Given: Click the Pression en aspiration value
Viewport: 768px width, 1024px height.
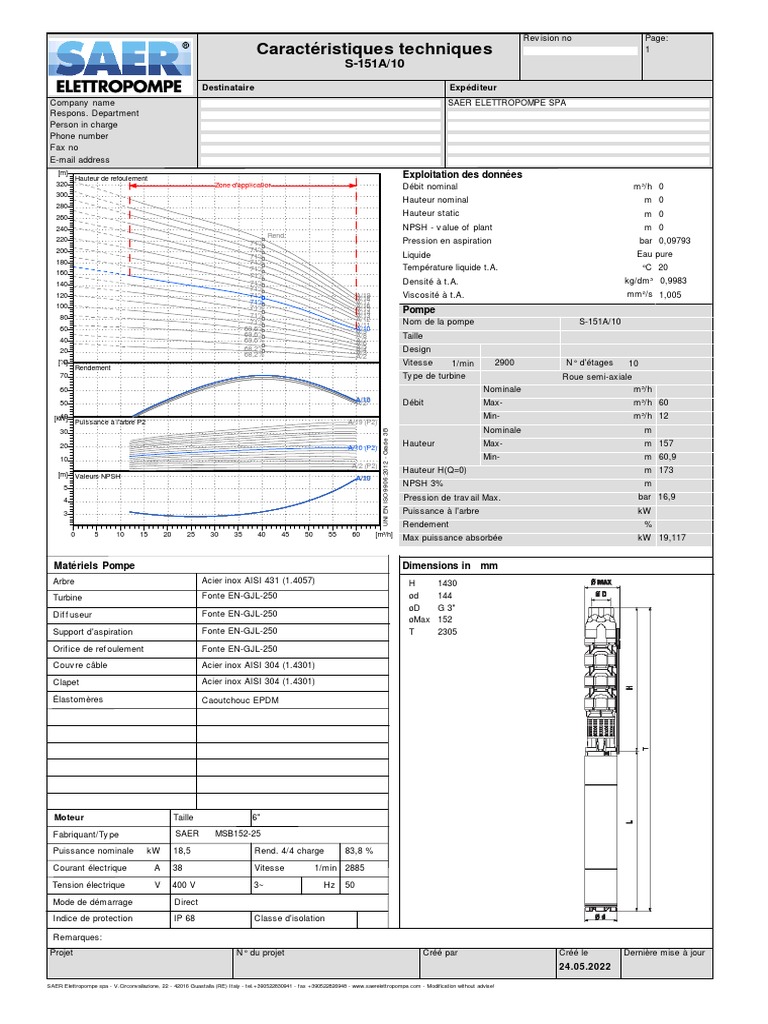Looking at the screenshot, I should (674, 241).
